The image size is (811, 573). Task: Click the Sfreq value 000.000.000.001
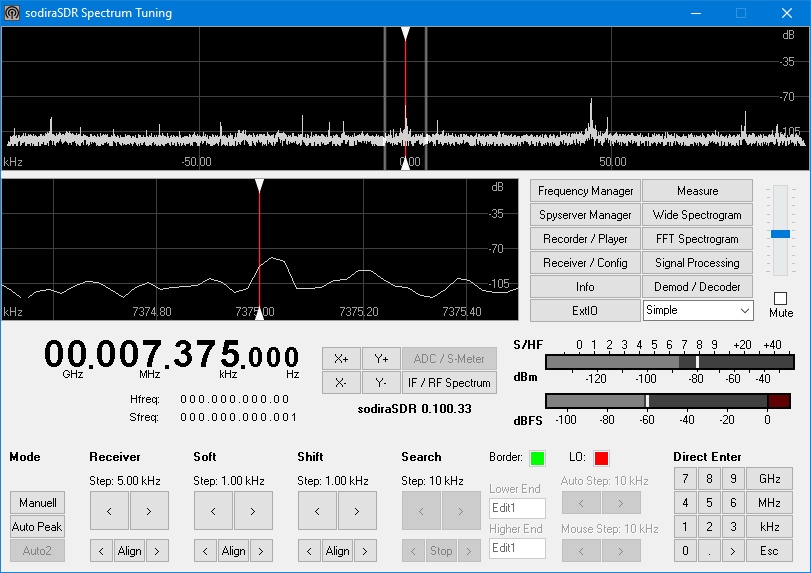[238, 417]
